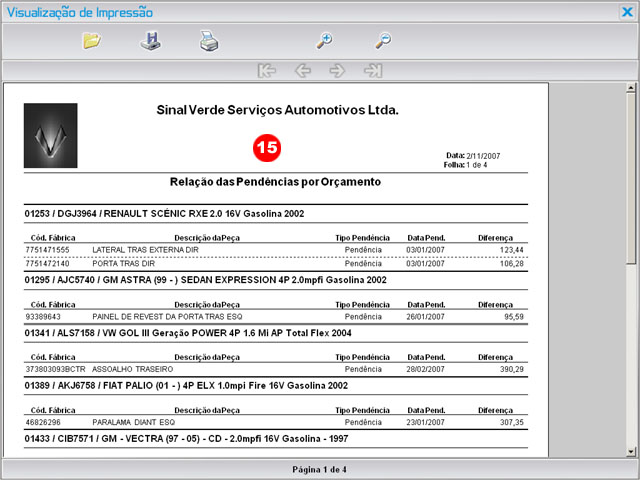Save the report using the disk icon

tap(151, 41)
